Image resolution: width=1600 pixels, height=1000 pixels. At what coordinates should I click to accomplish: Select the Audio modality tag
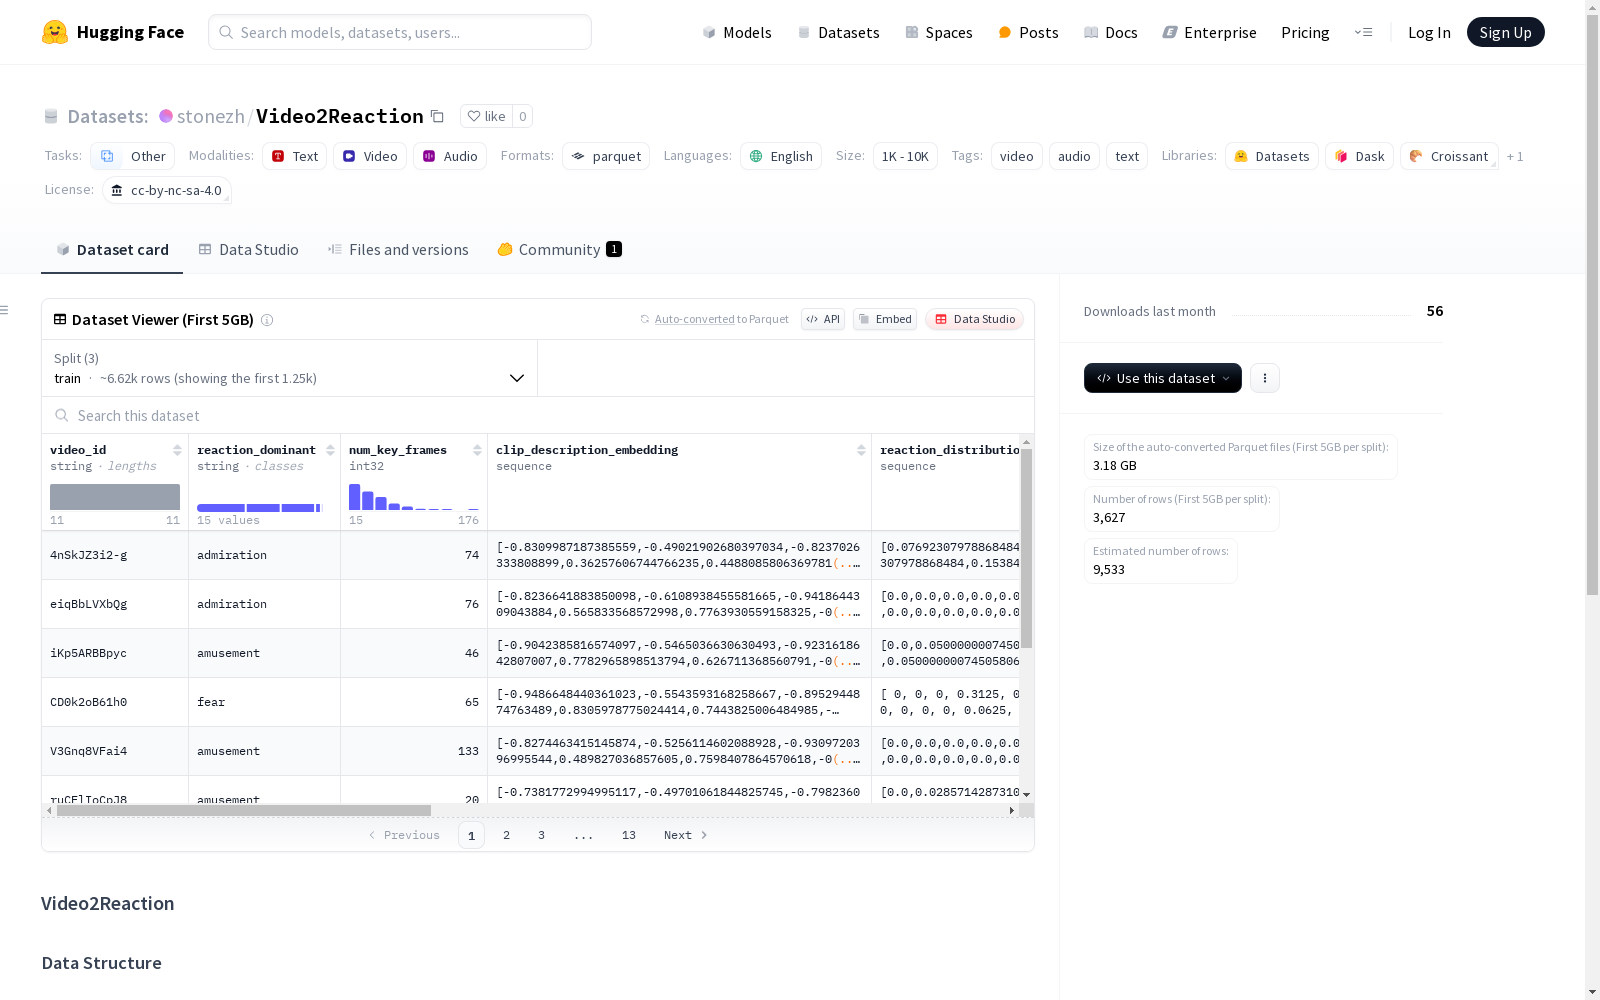tap(450, 156)
